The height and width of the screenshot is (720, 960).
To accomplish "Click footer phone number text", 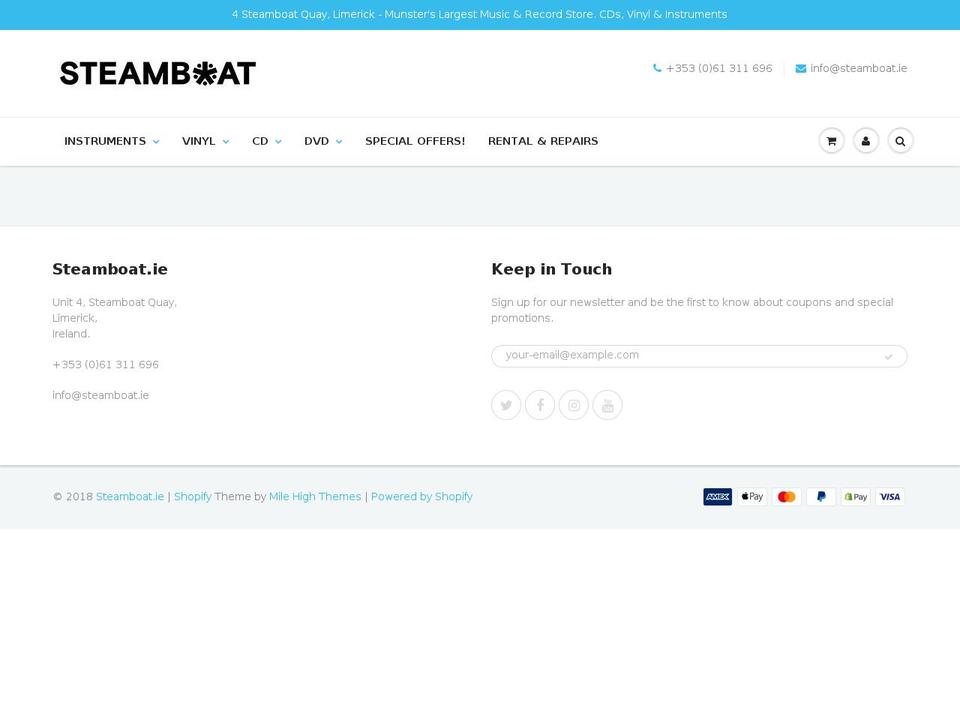I will coord(105,364).
